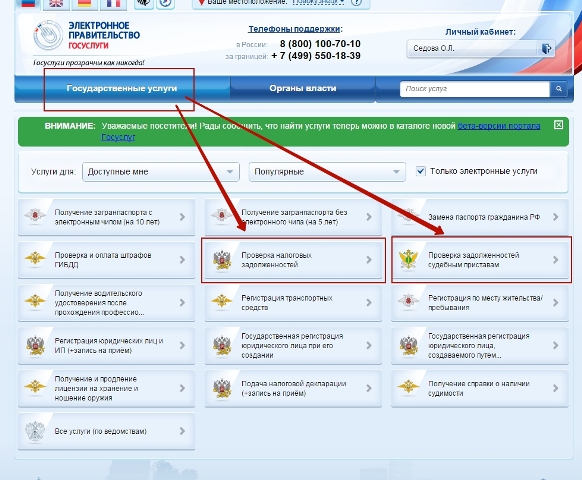Open the Ваше местоположение location selector
This screenshot has width=582, height=480.
tap(318, 2)
